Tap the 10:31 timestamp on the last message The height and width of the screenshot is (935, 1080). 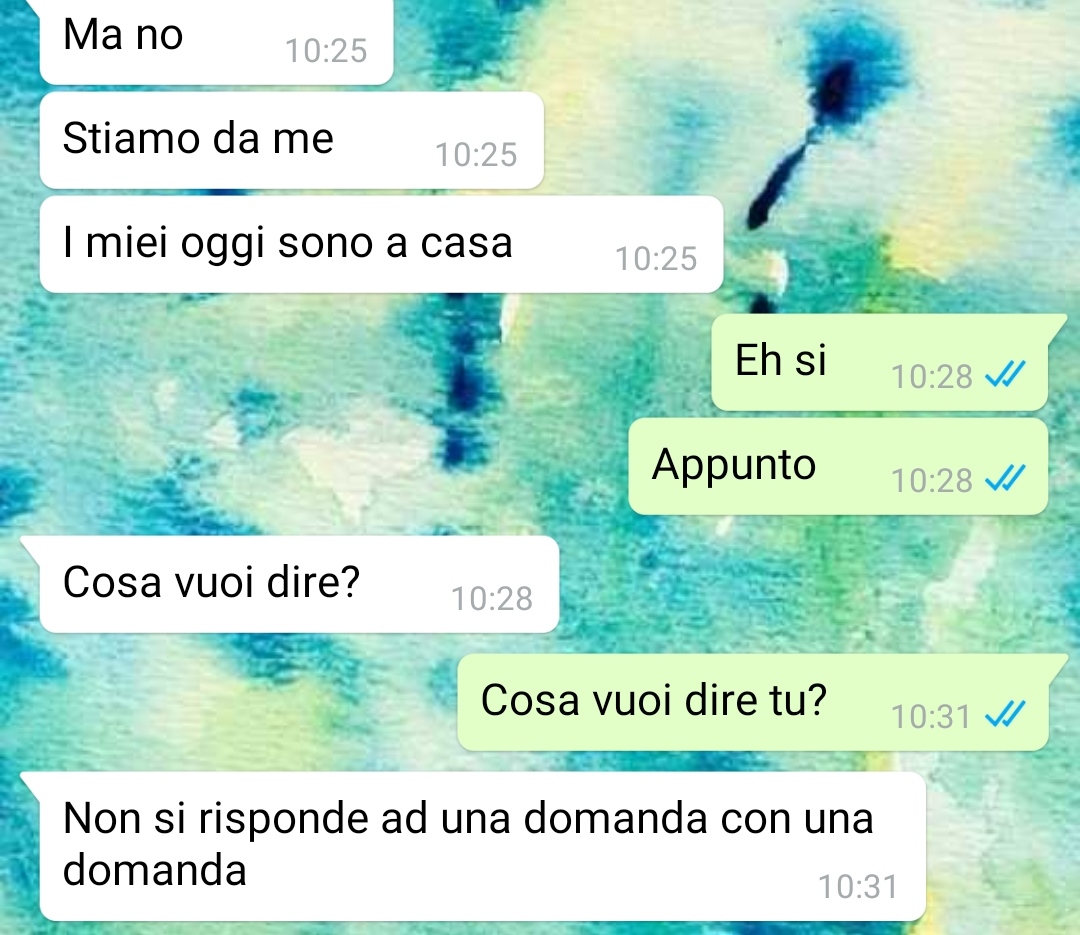point(858,887)
